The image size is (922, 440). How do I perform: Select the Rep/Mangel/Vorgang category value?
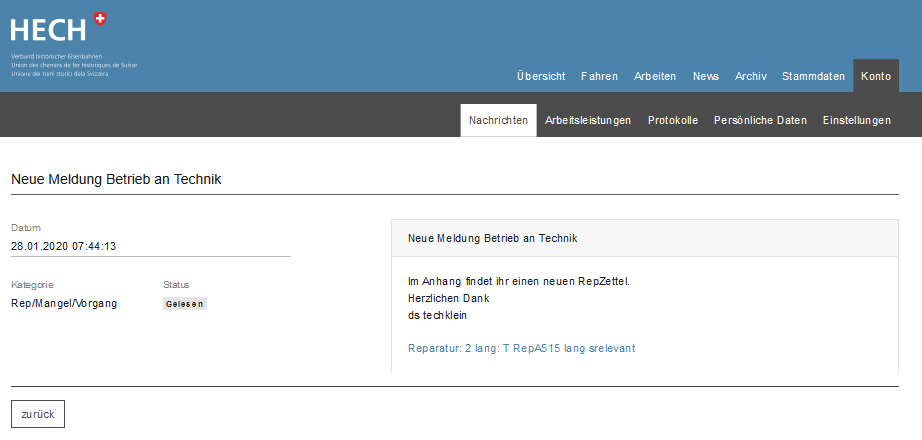coord(64,303)
